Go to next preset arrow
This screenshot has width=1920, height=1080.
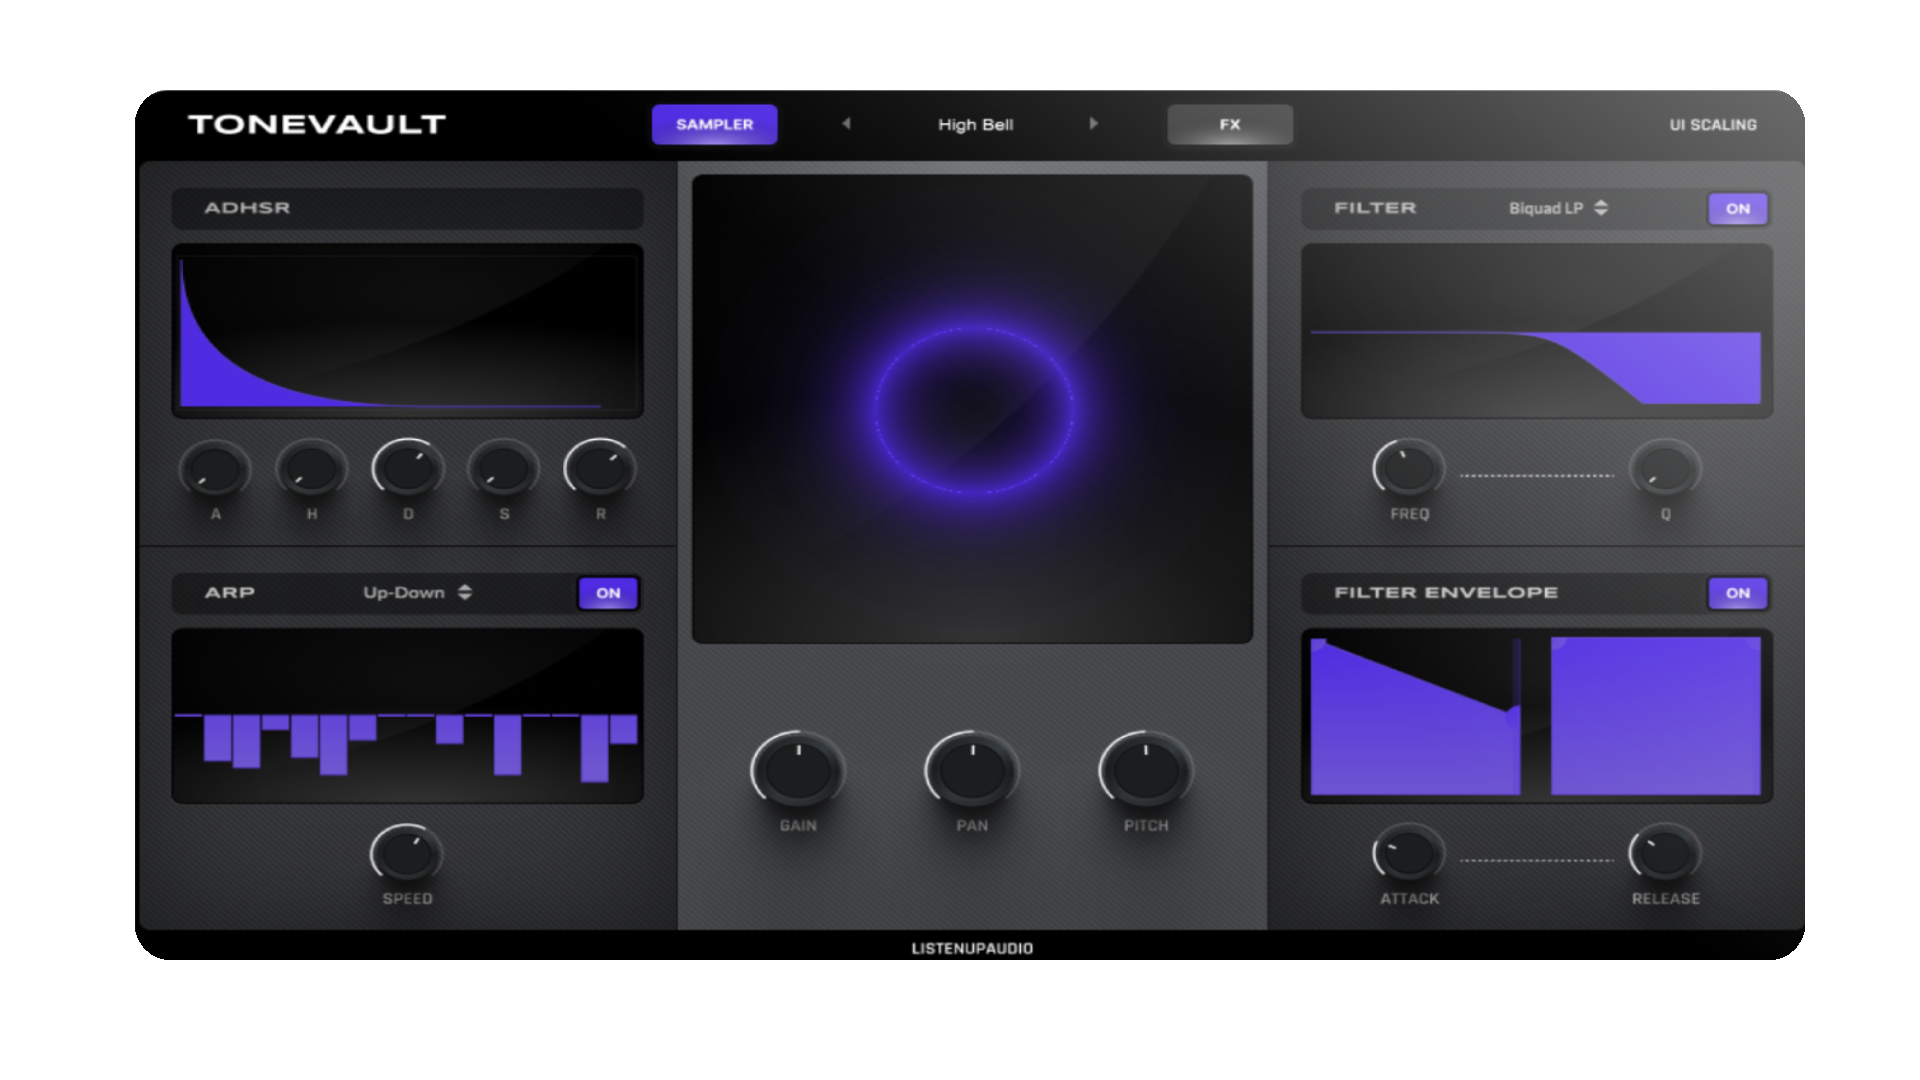1093,124
